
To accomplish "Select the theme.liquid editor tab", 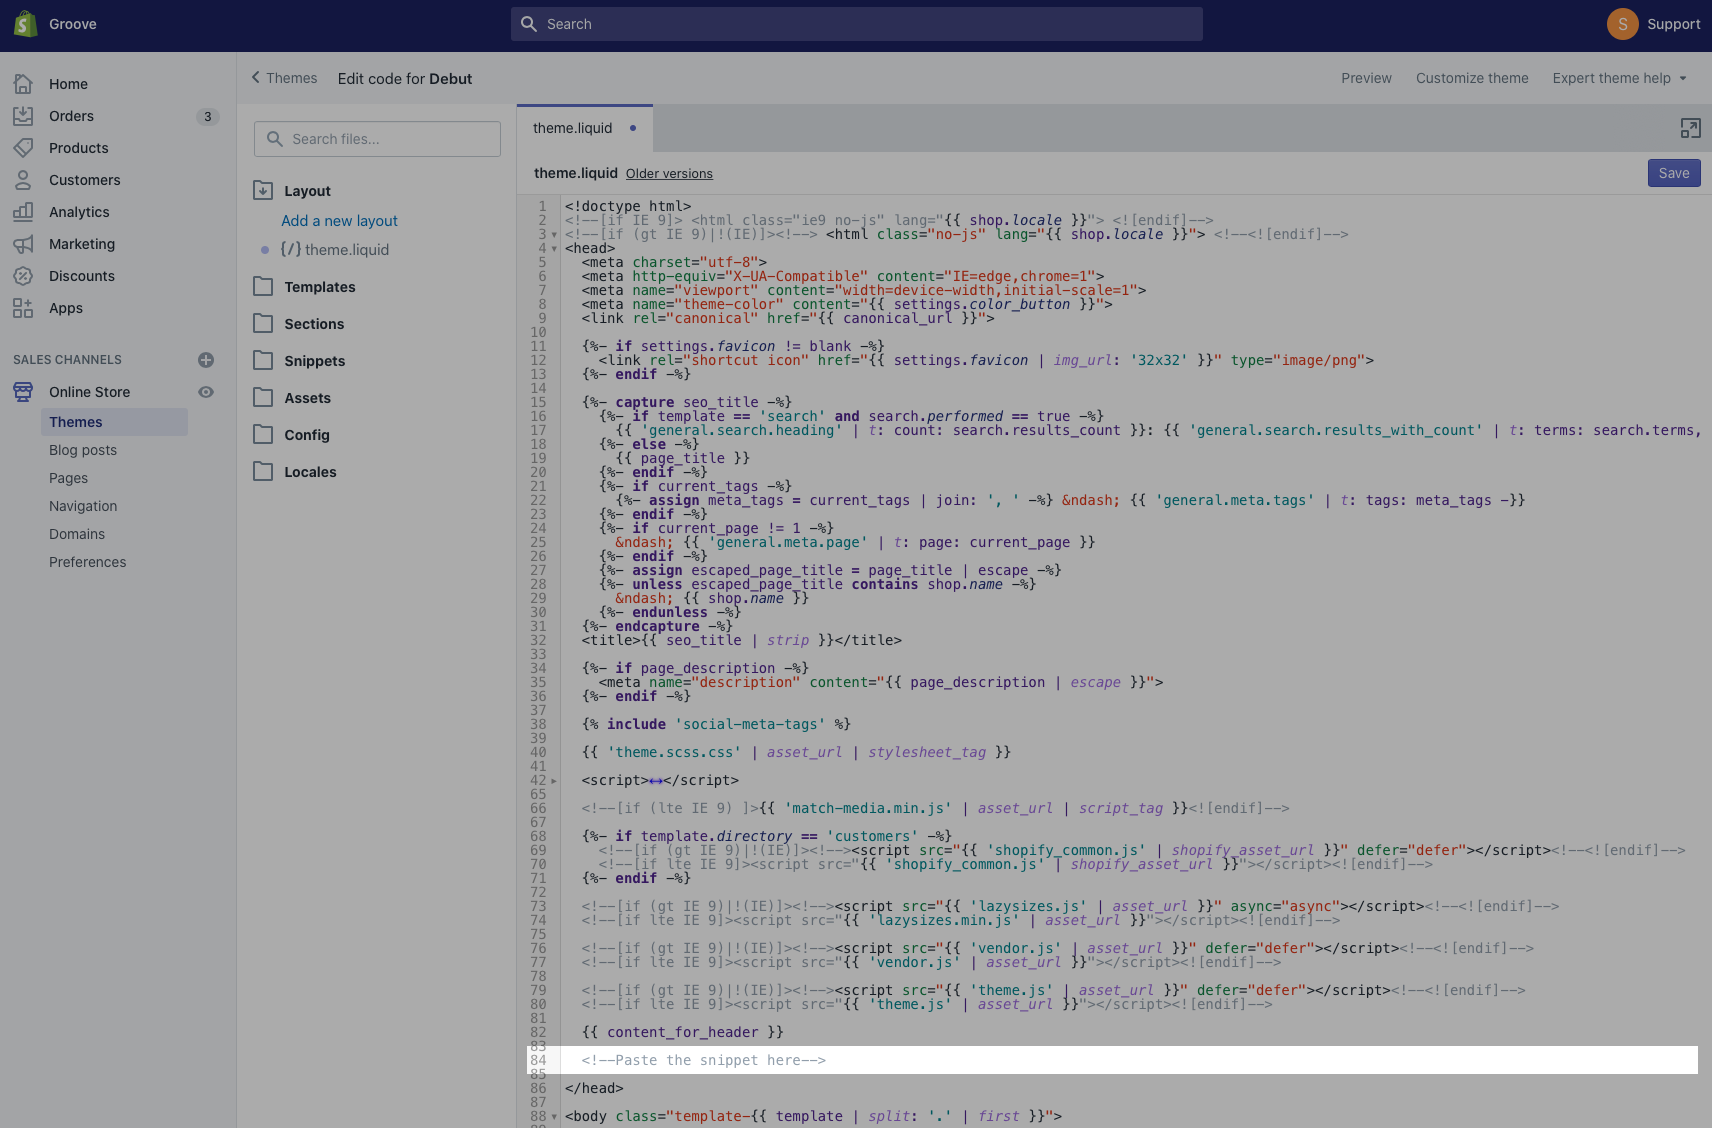I will click(572, 128).
